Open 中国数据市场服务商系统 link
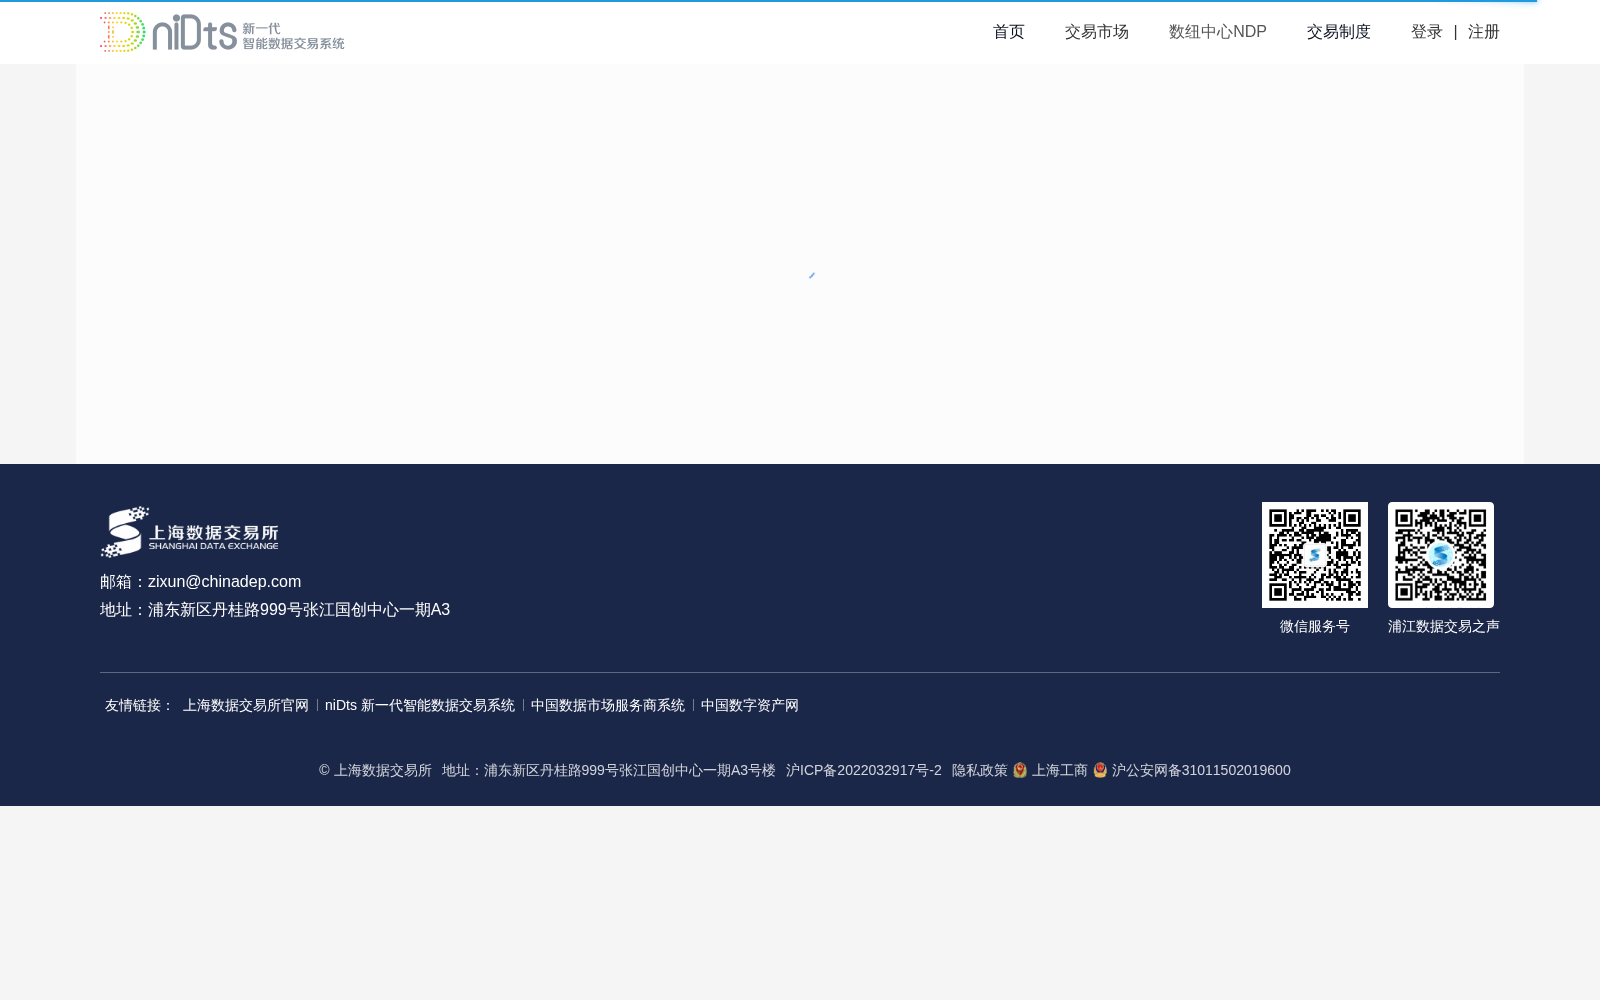Viewport: 1600px width, 1000px height. [607, 706]
